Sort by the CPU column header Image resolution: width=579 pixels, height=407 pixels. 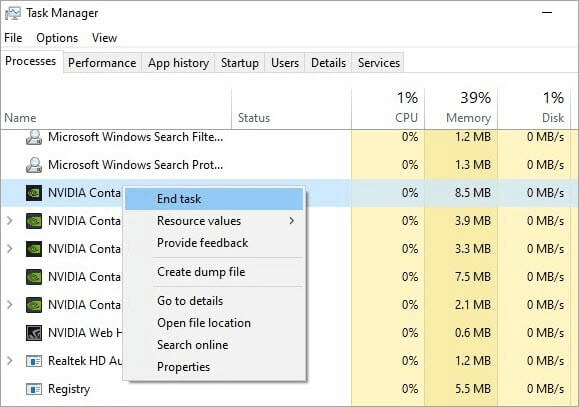tap(388, 109)
